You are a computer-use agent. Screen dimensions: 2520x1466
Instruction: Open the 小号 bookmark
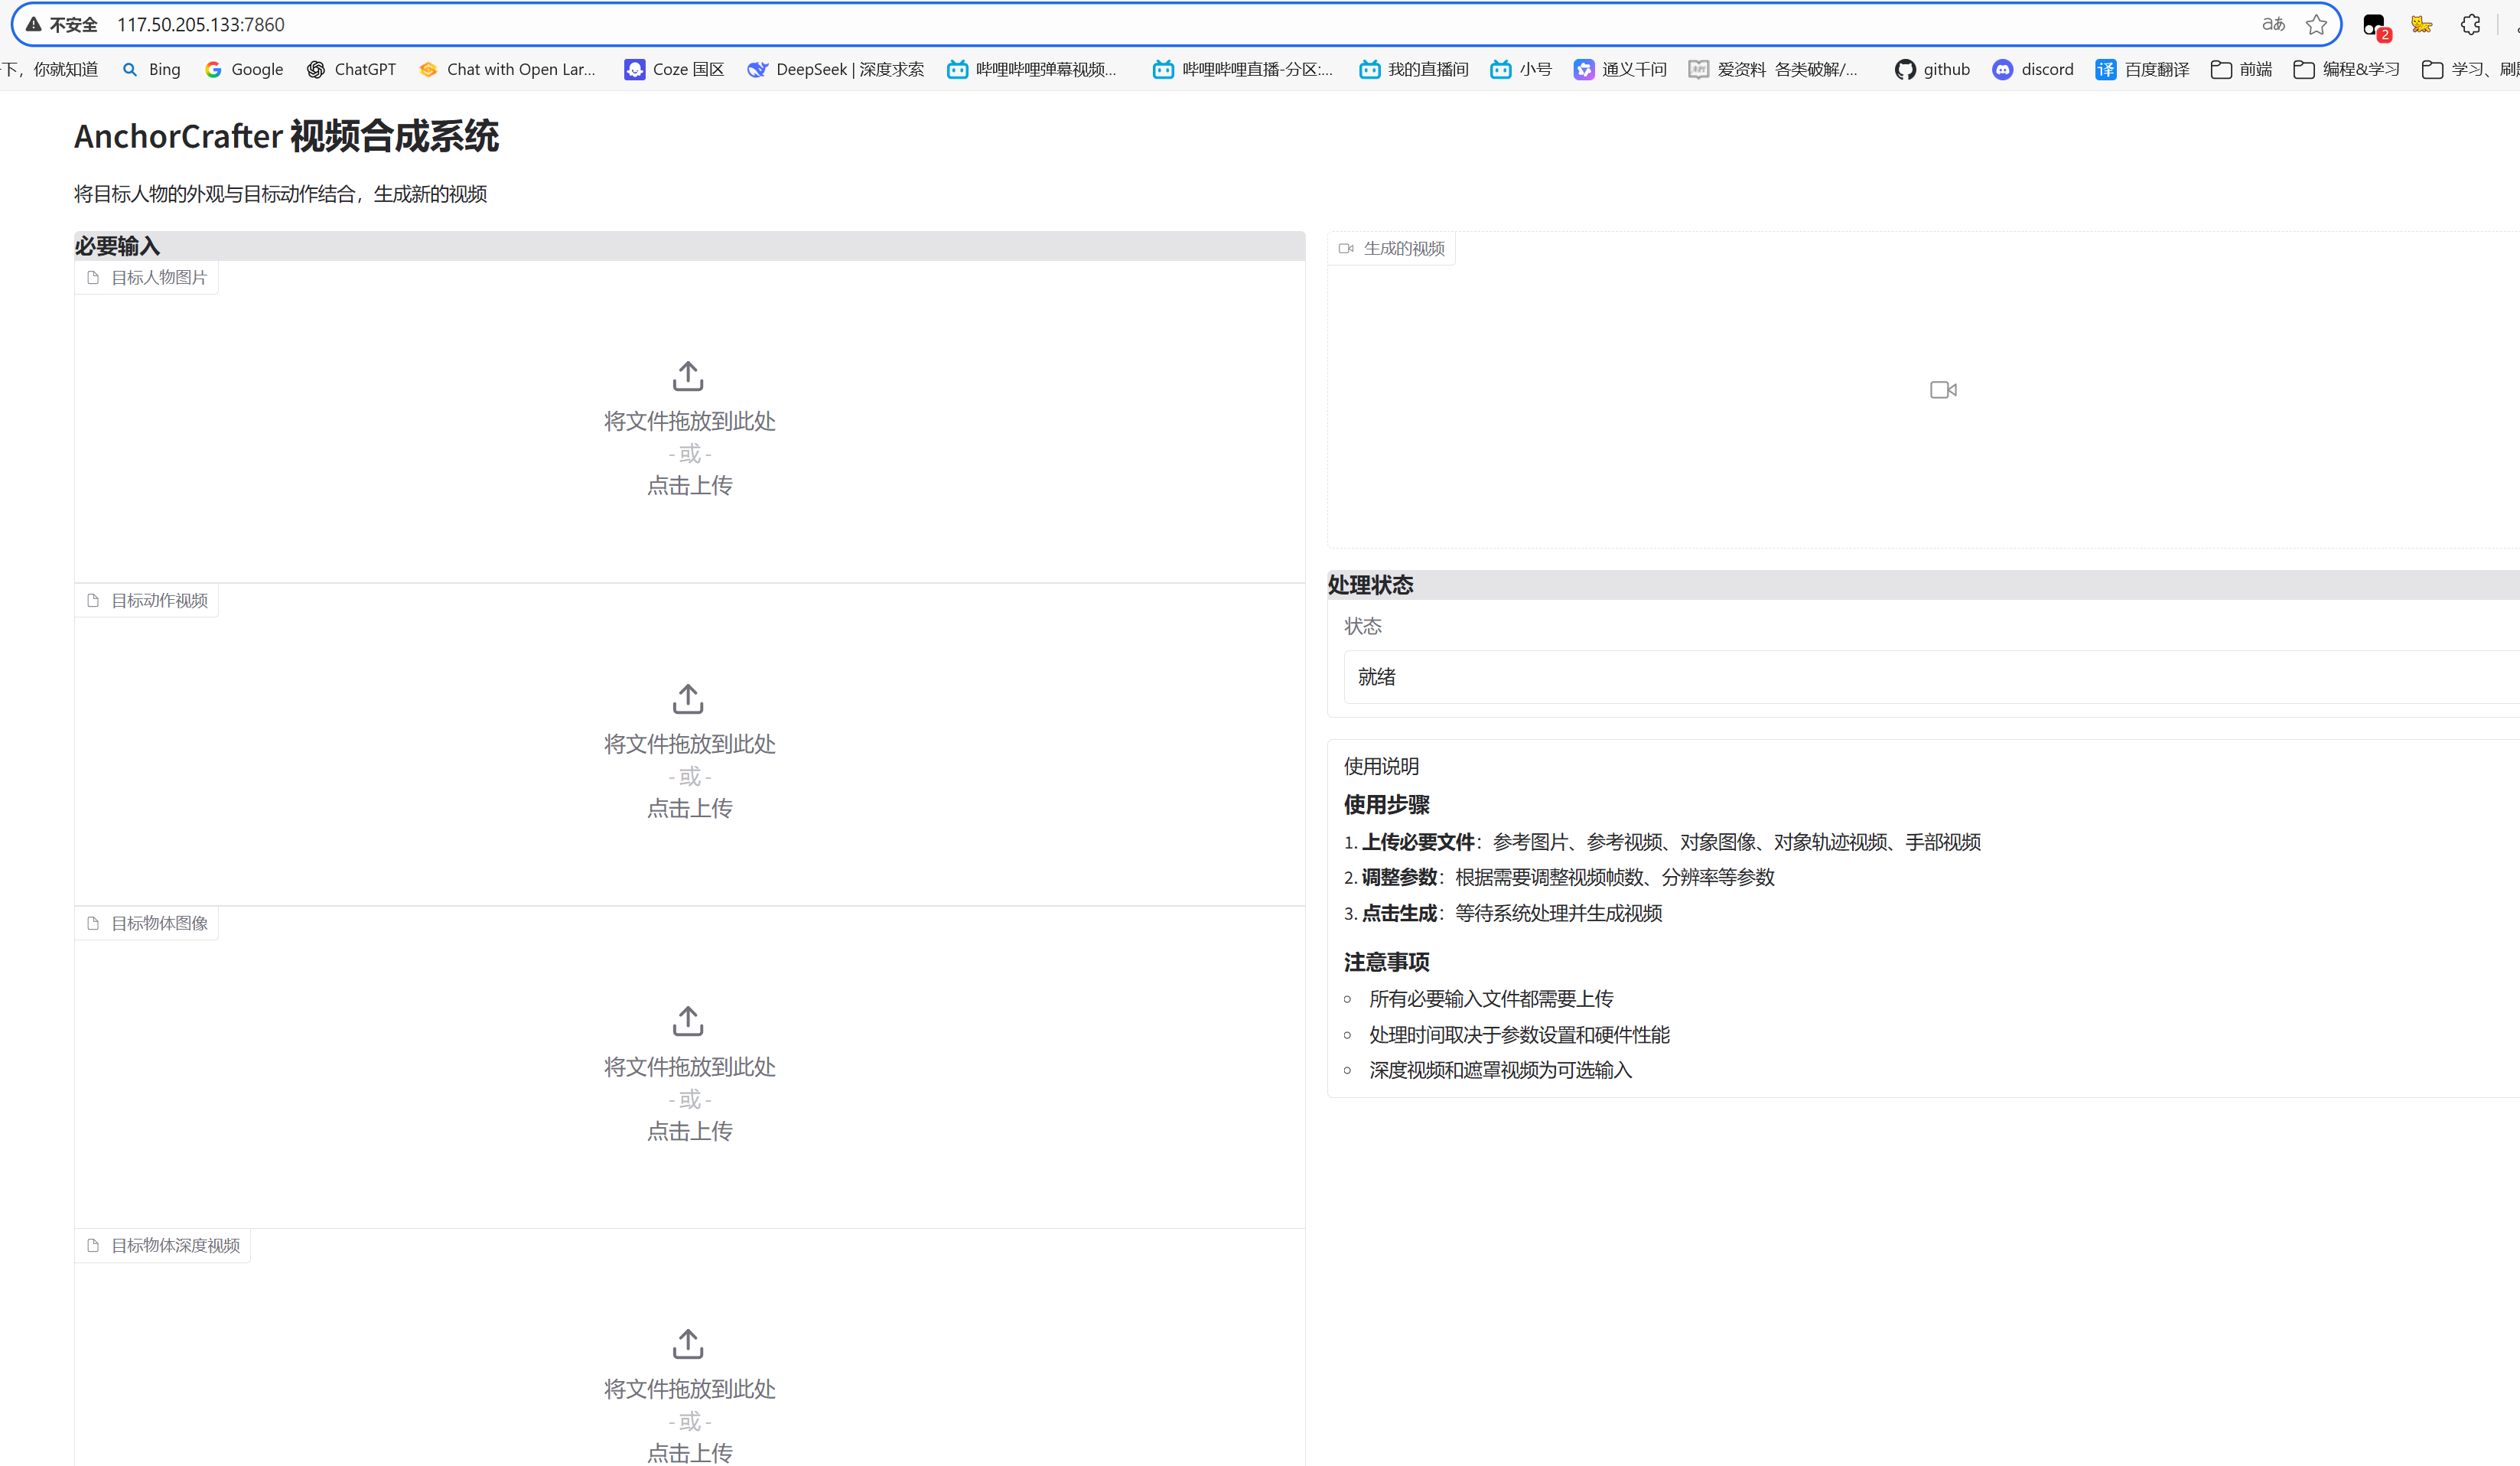(1521, 69)
